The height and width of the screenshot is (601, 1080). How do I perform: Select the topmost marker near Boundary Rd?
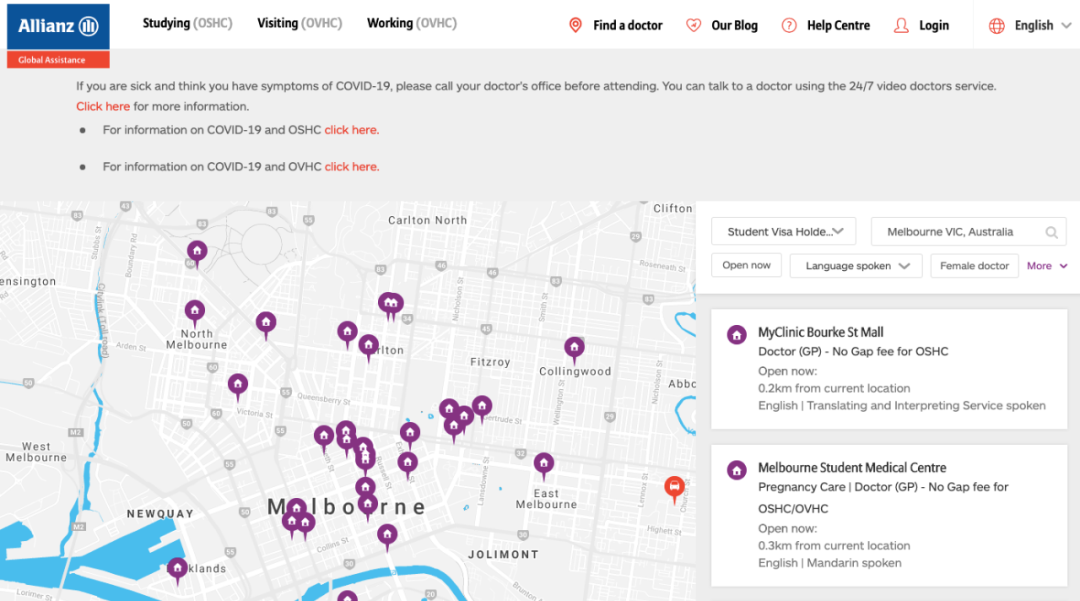197,253
